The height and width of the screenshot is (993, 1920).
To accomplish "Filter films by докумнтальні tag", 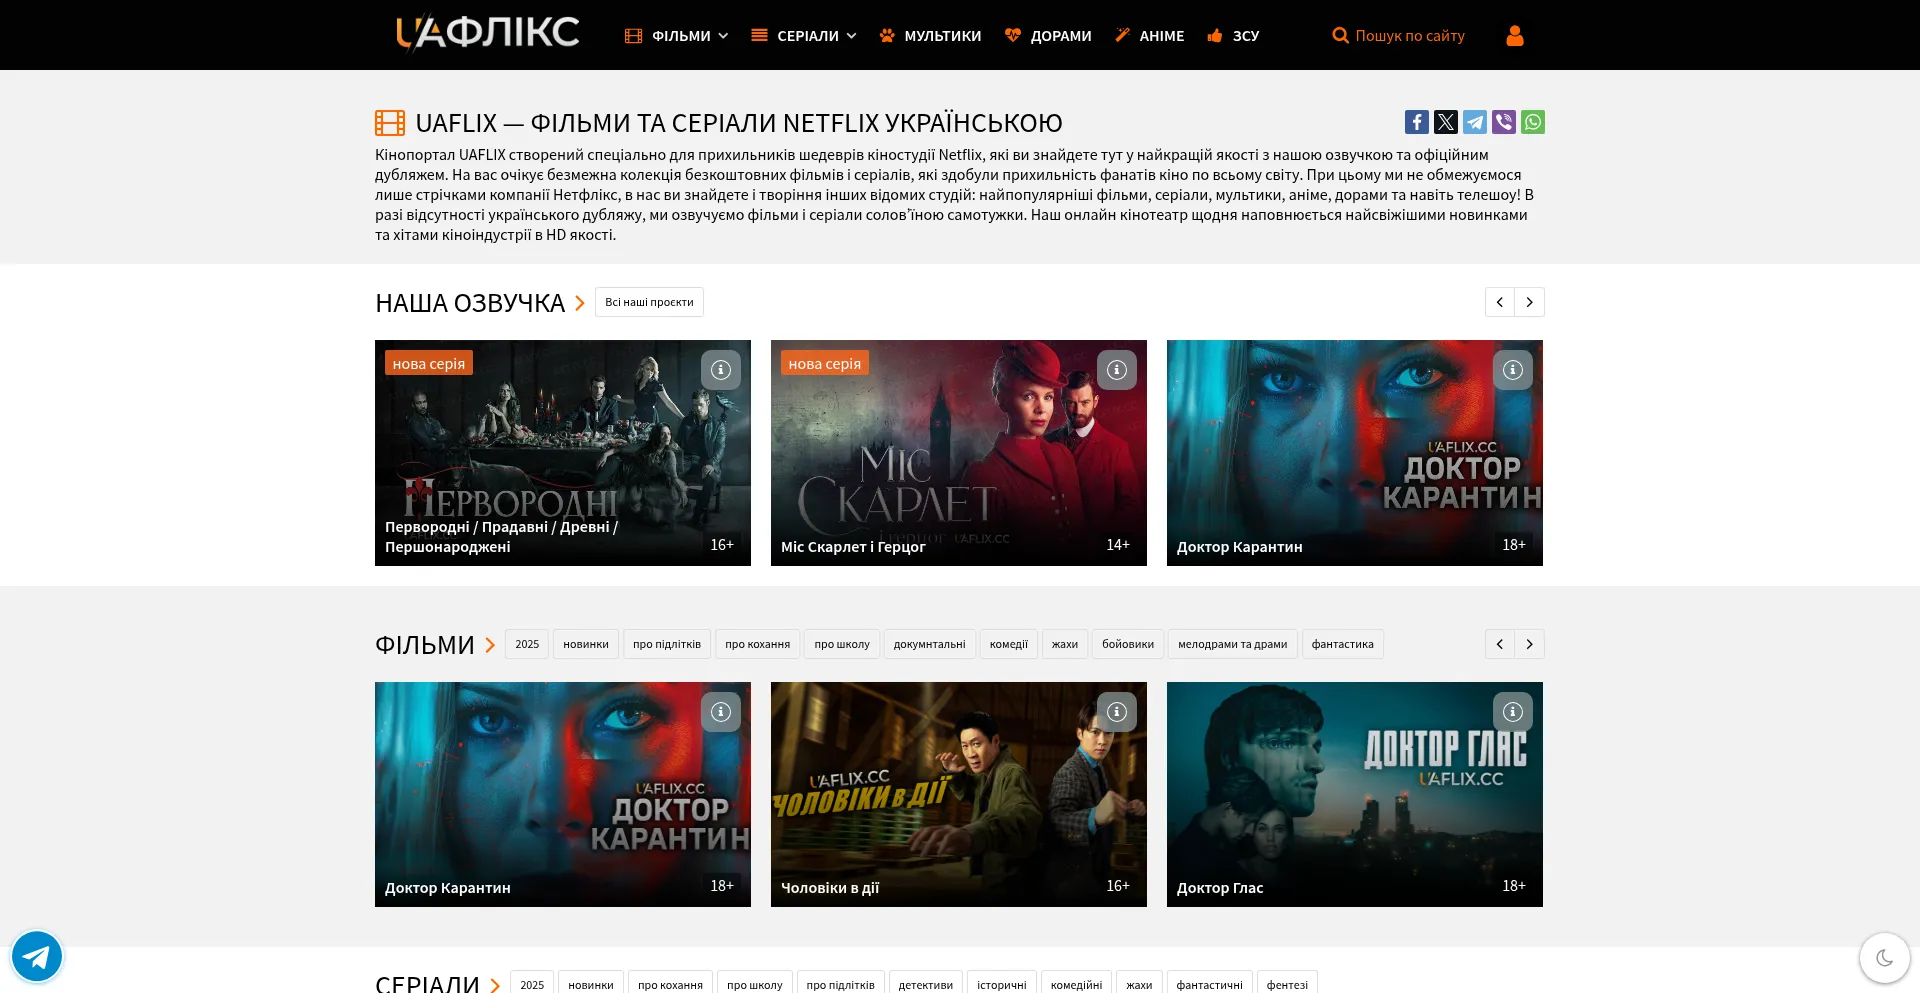I will [x=930, y=644].
